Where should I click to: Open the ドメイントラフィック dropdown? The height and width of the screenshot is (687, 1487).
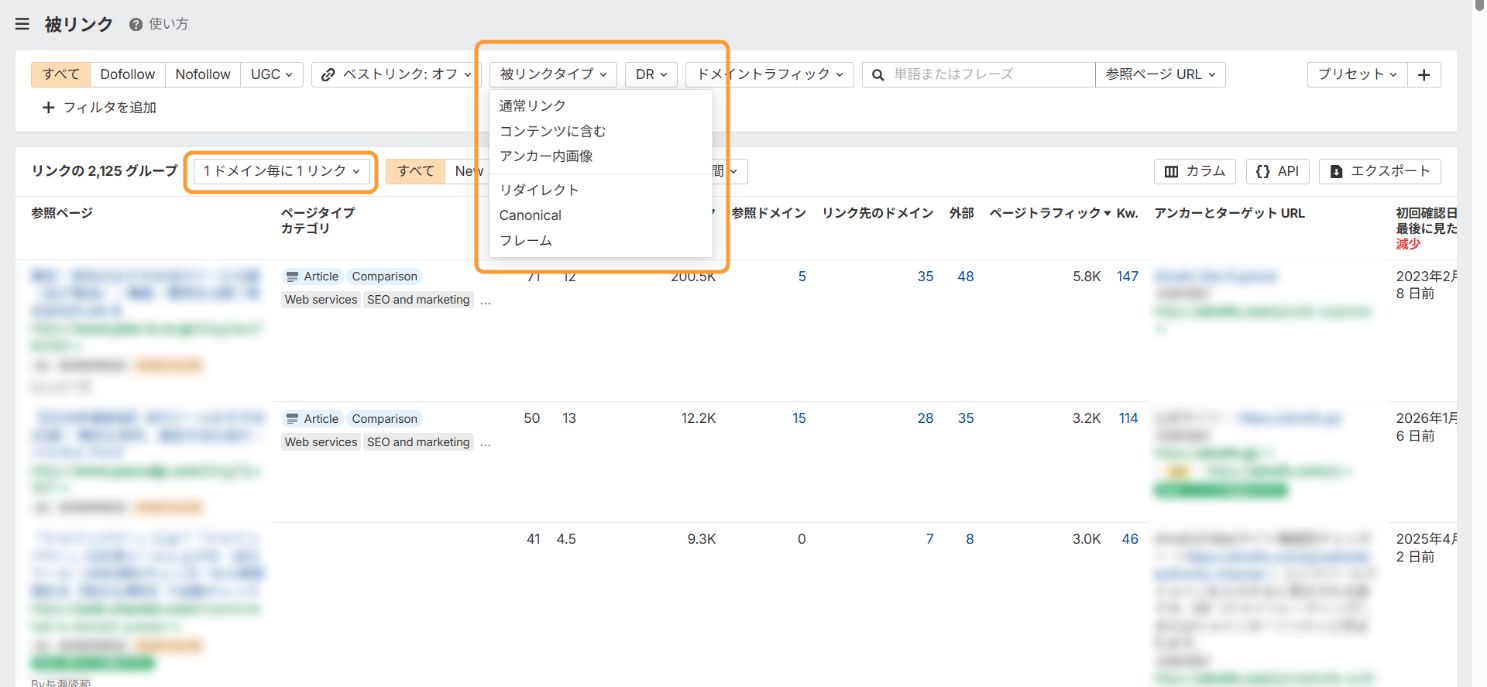(x=768, y=73)
